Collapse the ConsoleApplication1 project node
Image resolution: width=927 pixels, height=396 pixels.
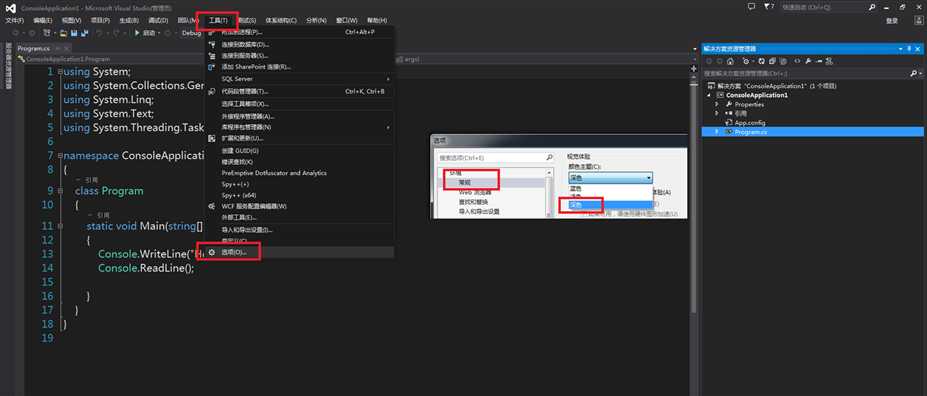710,95
